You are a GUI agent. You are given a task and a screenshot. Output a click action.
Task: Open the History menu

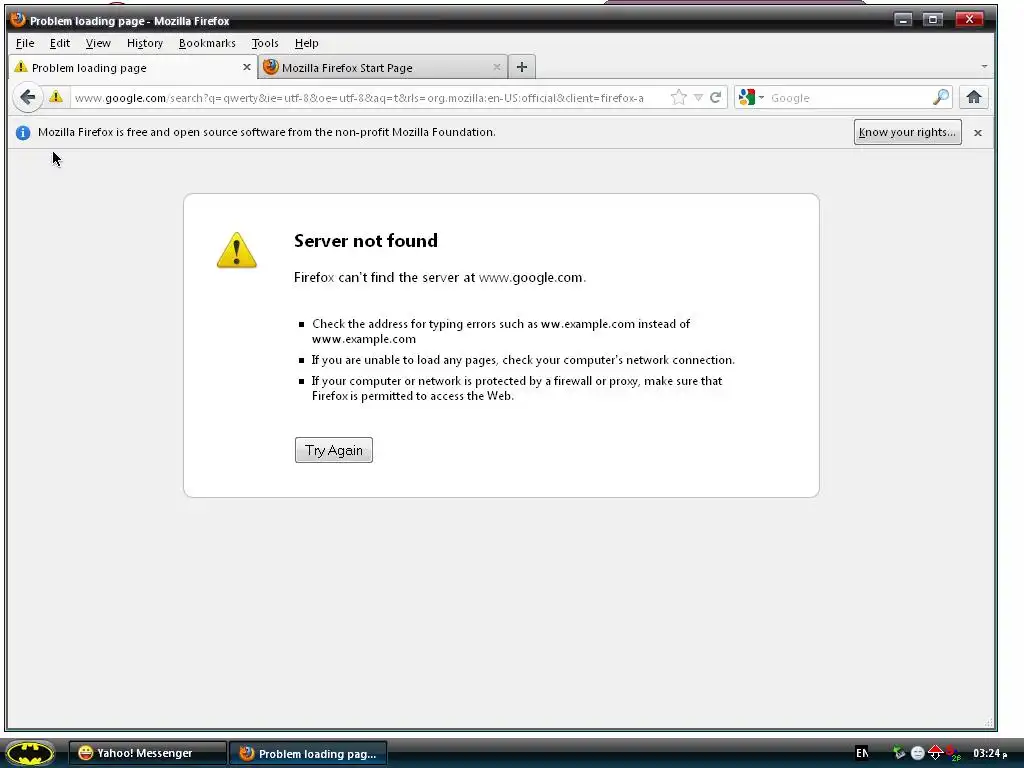[144, 43]
